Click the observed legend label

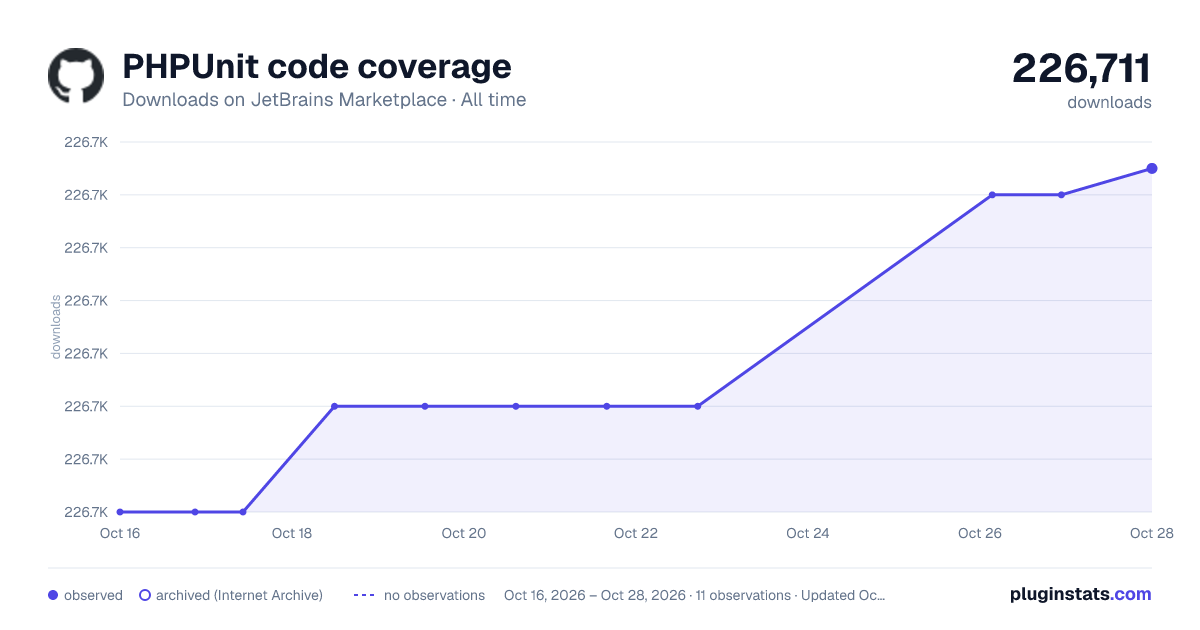click(93, 595)
